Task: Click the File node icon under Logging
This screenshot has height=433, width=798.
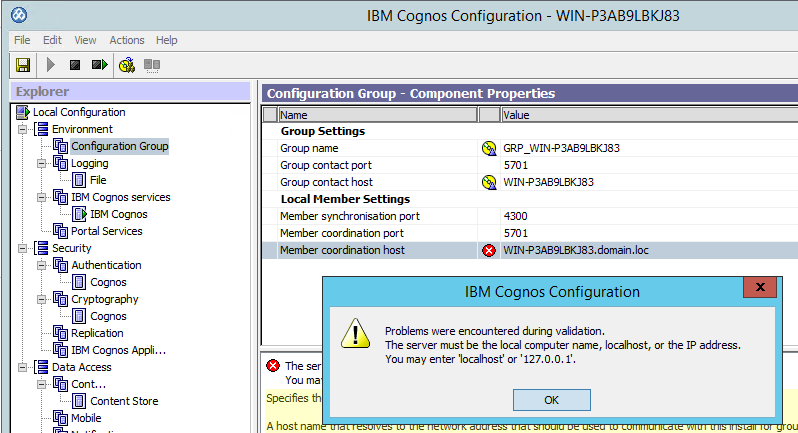Action: 79,180
